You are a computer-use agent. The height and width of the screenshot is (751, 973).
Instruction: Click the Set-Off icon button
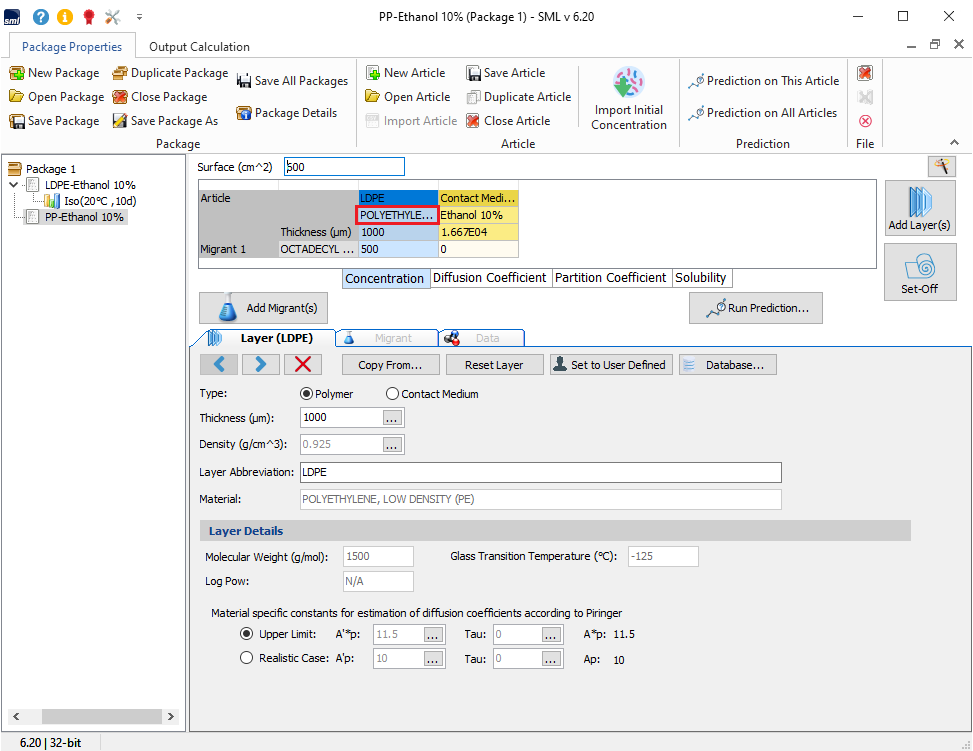pos(919,271)
